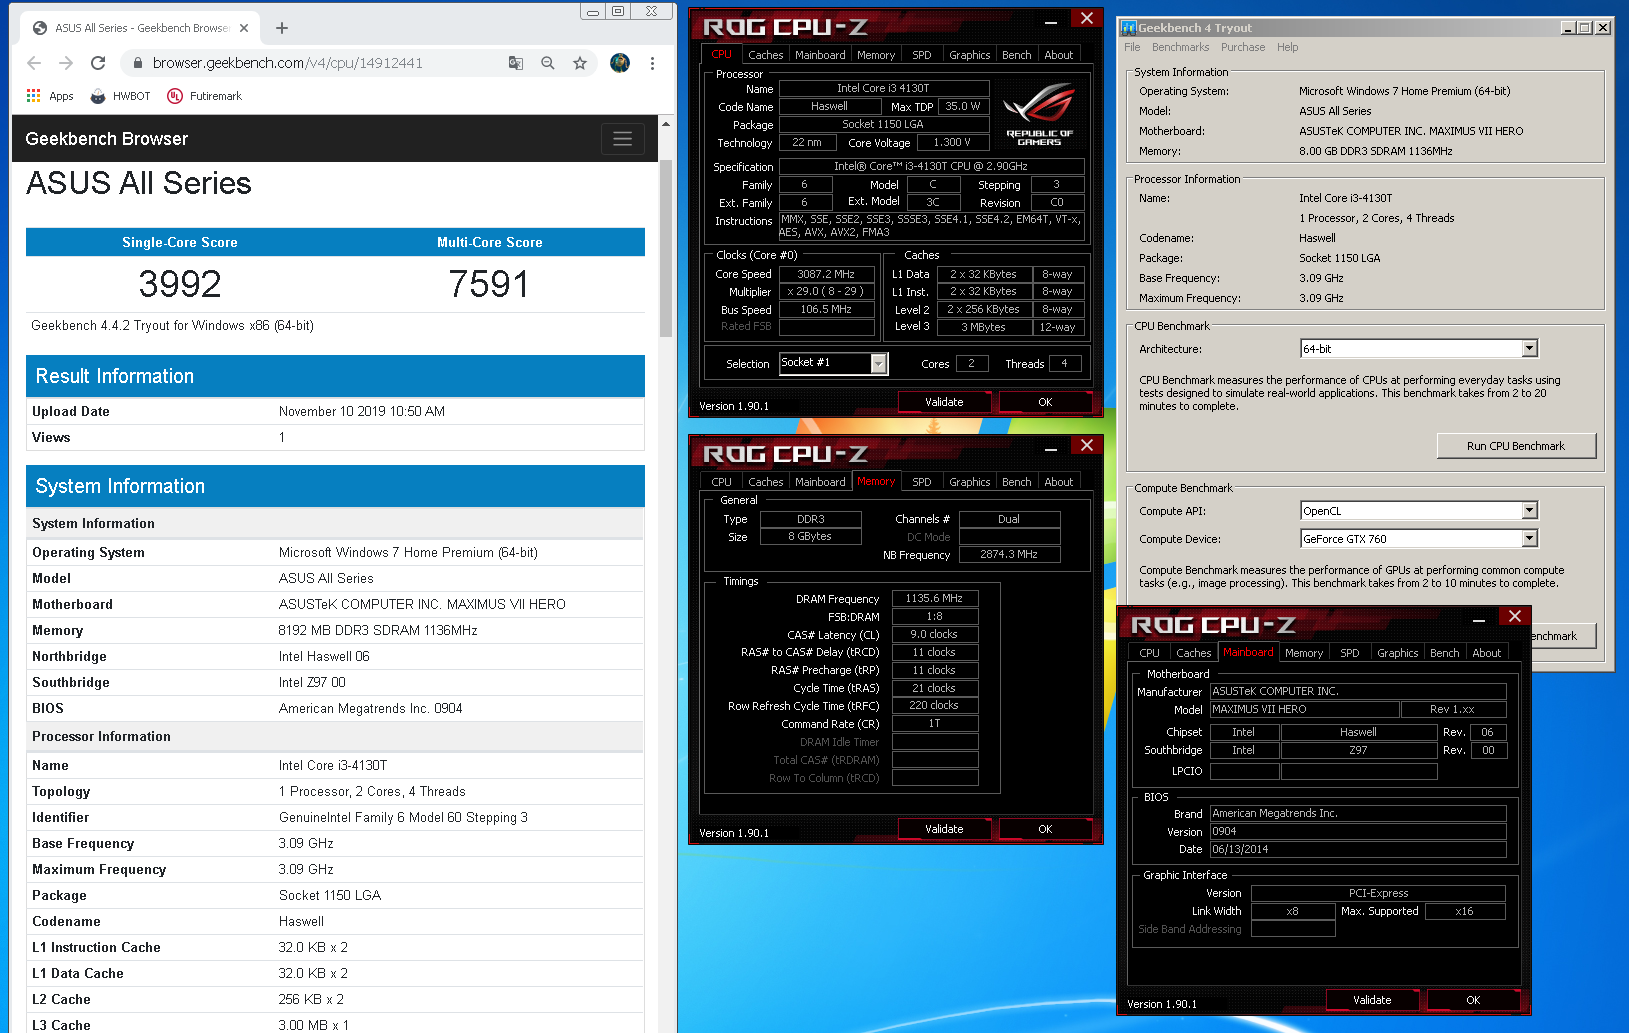Click the Multiplier value x 29.0 (8 - 29)
This screenshot has height=1033, width=1629.
[x=826, y=292]
